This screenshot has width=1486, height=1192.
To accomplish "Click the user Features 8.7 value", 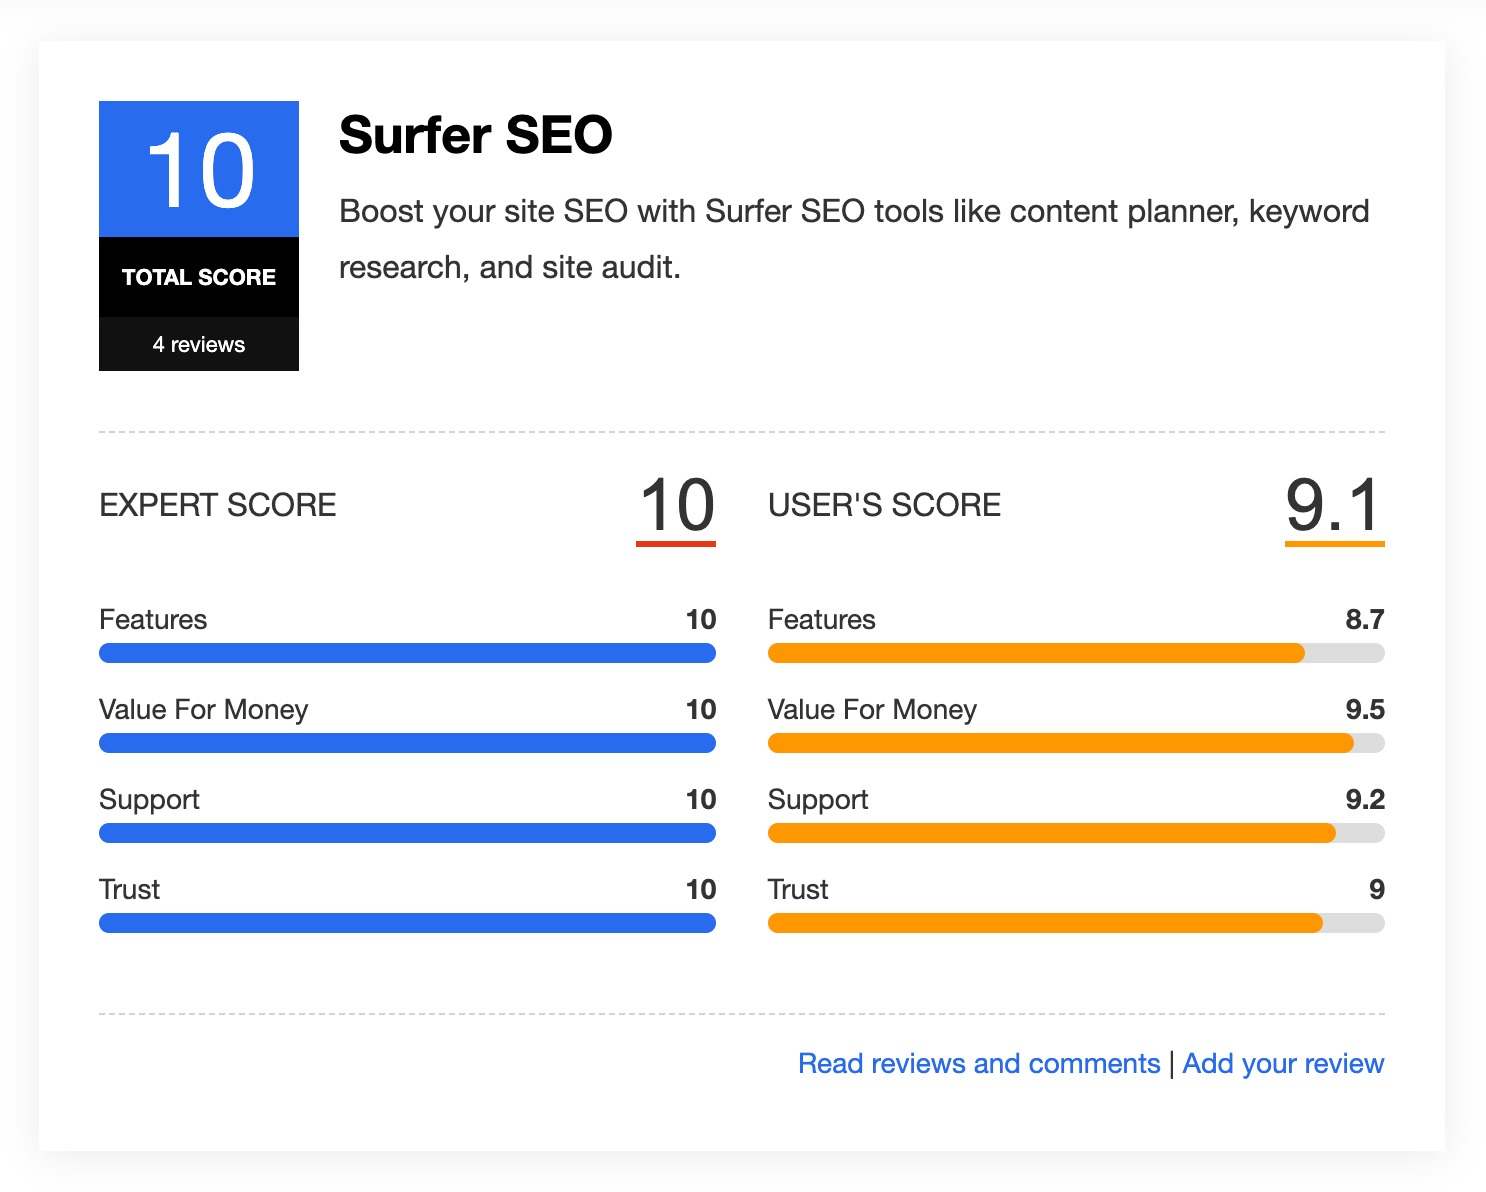I will click(1364, 619).
